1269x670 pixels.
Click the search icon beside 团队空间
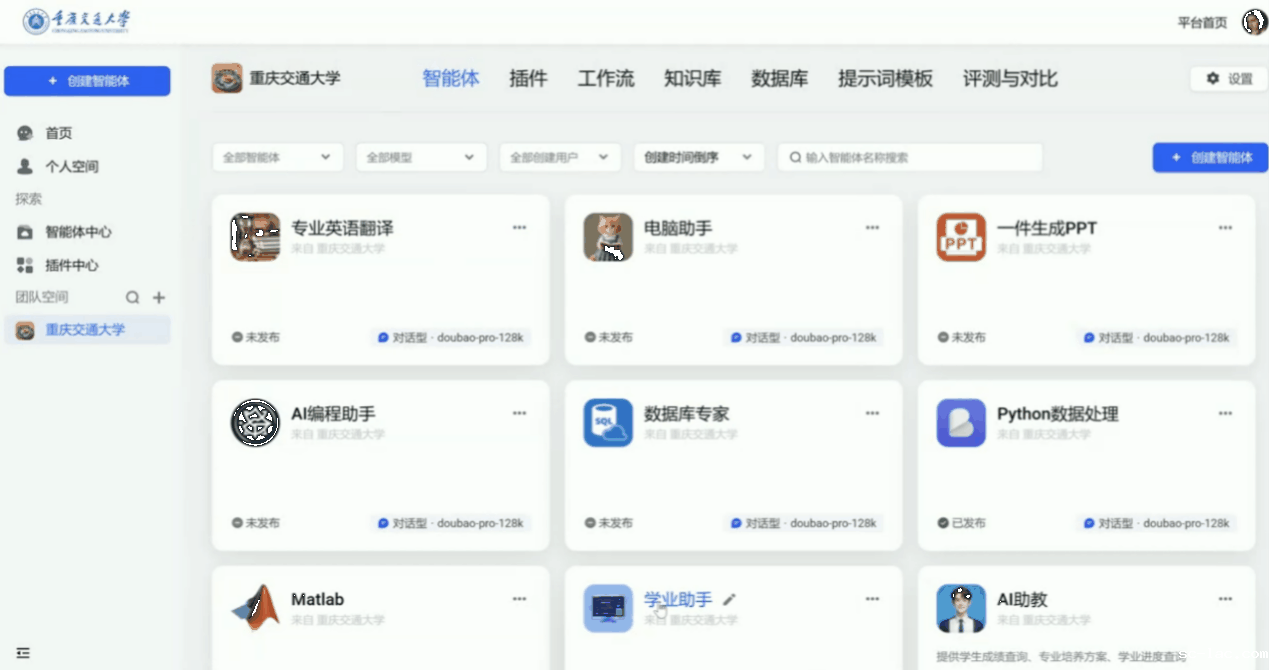click(x=132, y=298)
